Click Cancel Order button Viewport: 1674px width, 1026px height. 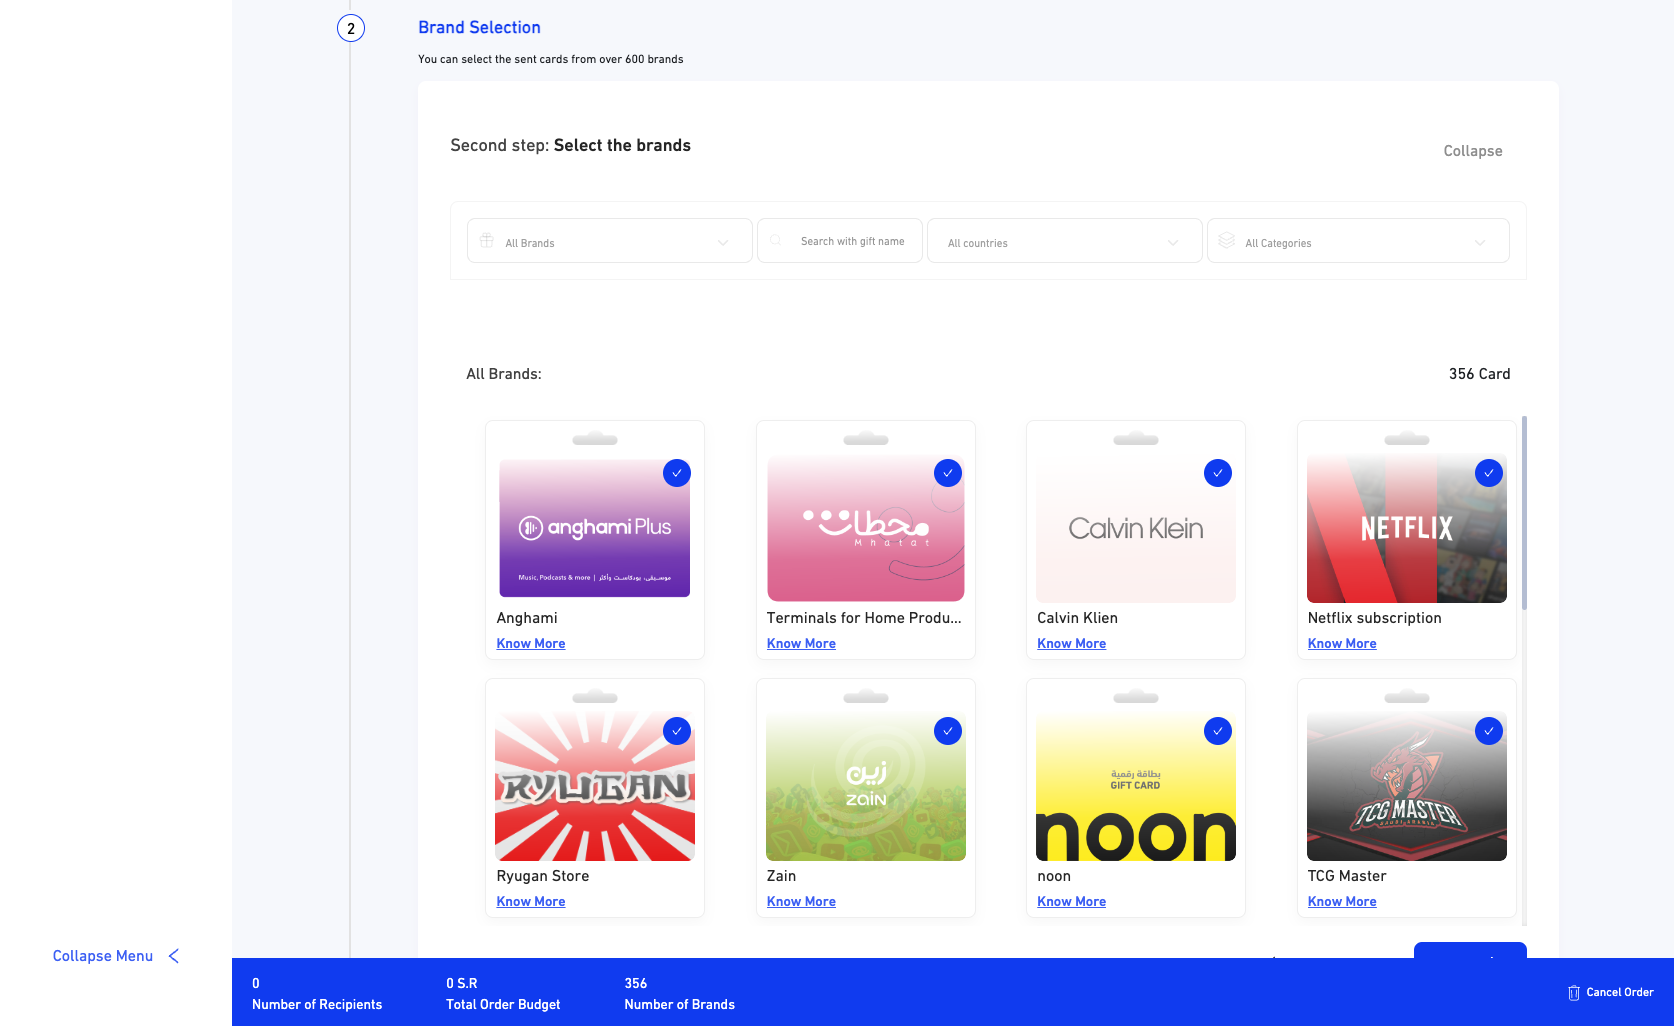click(x=1610, y=993)
